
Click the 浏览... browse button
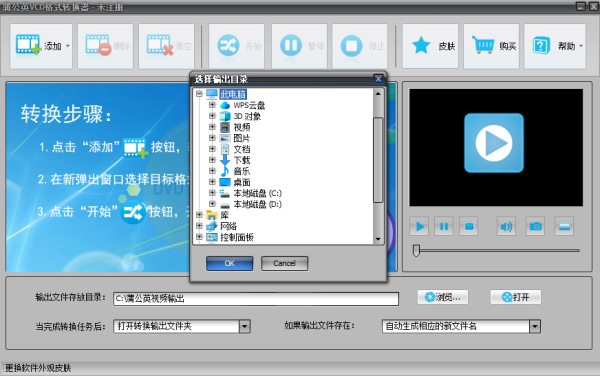pyautogui.click(x=443, y=297)
